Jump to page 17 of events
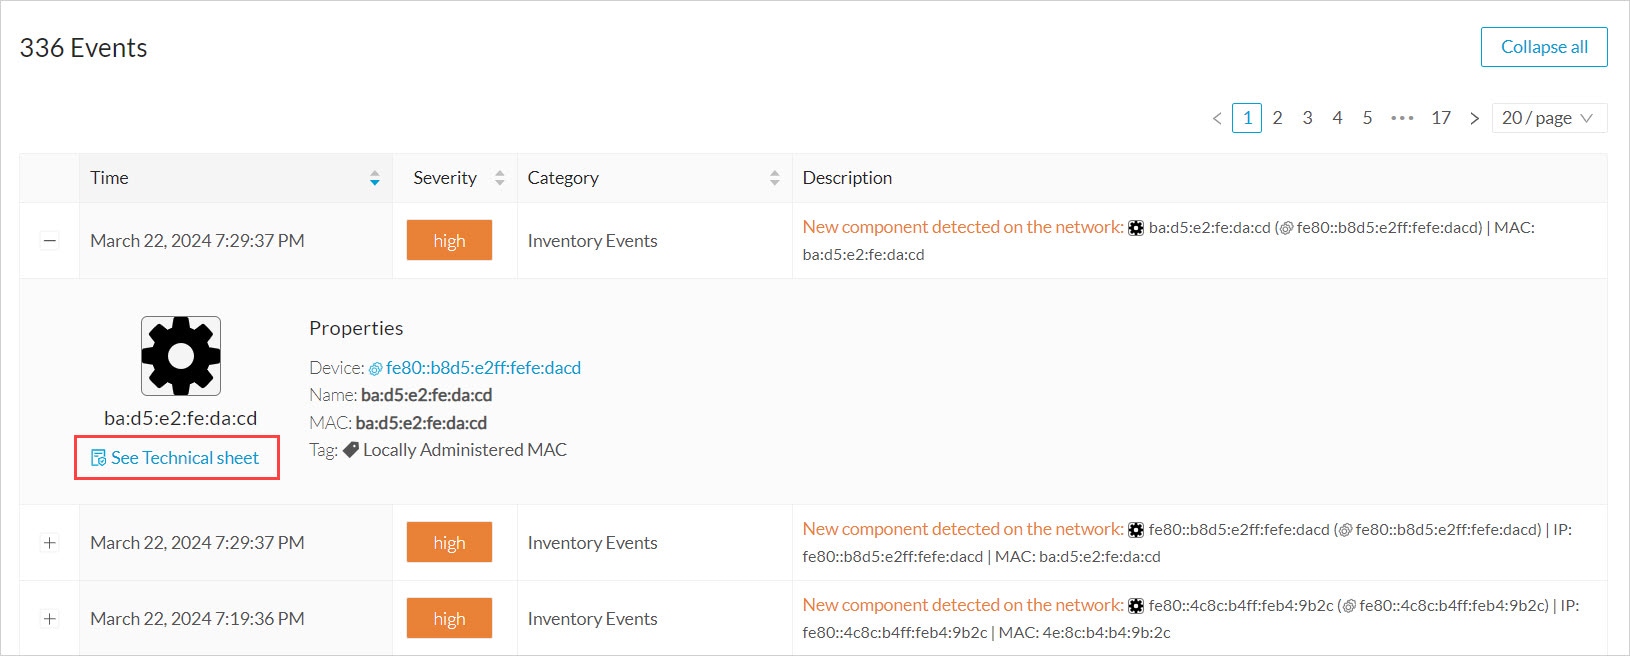Image resolution: width=1630 pixels, height=656 pixels. [1440, 118]
